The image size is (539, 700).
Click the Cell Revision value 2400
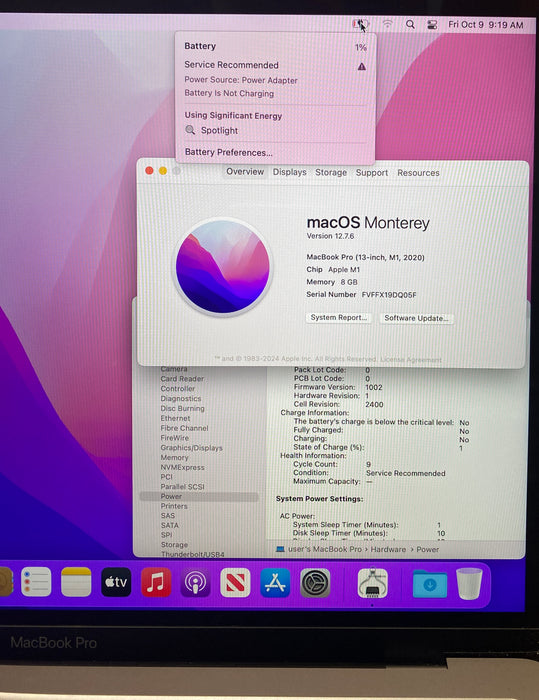point(374,404)
